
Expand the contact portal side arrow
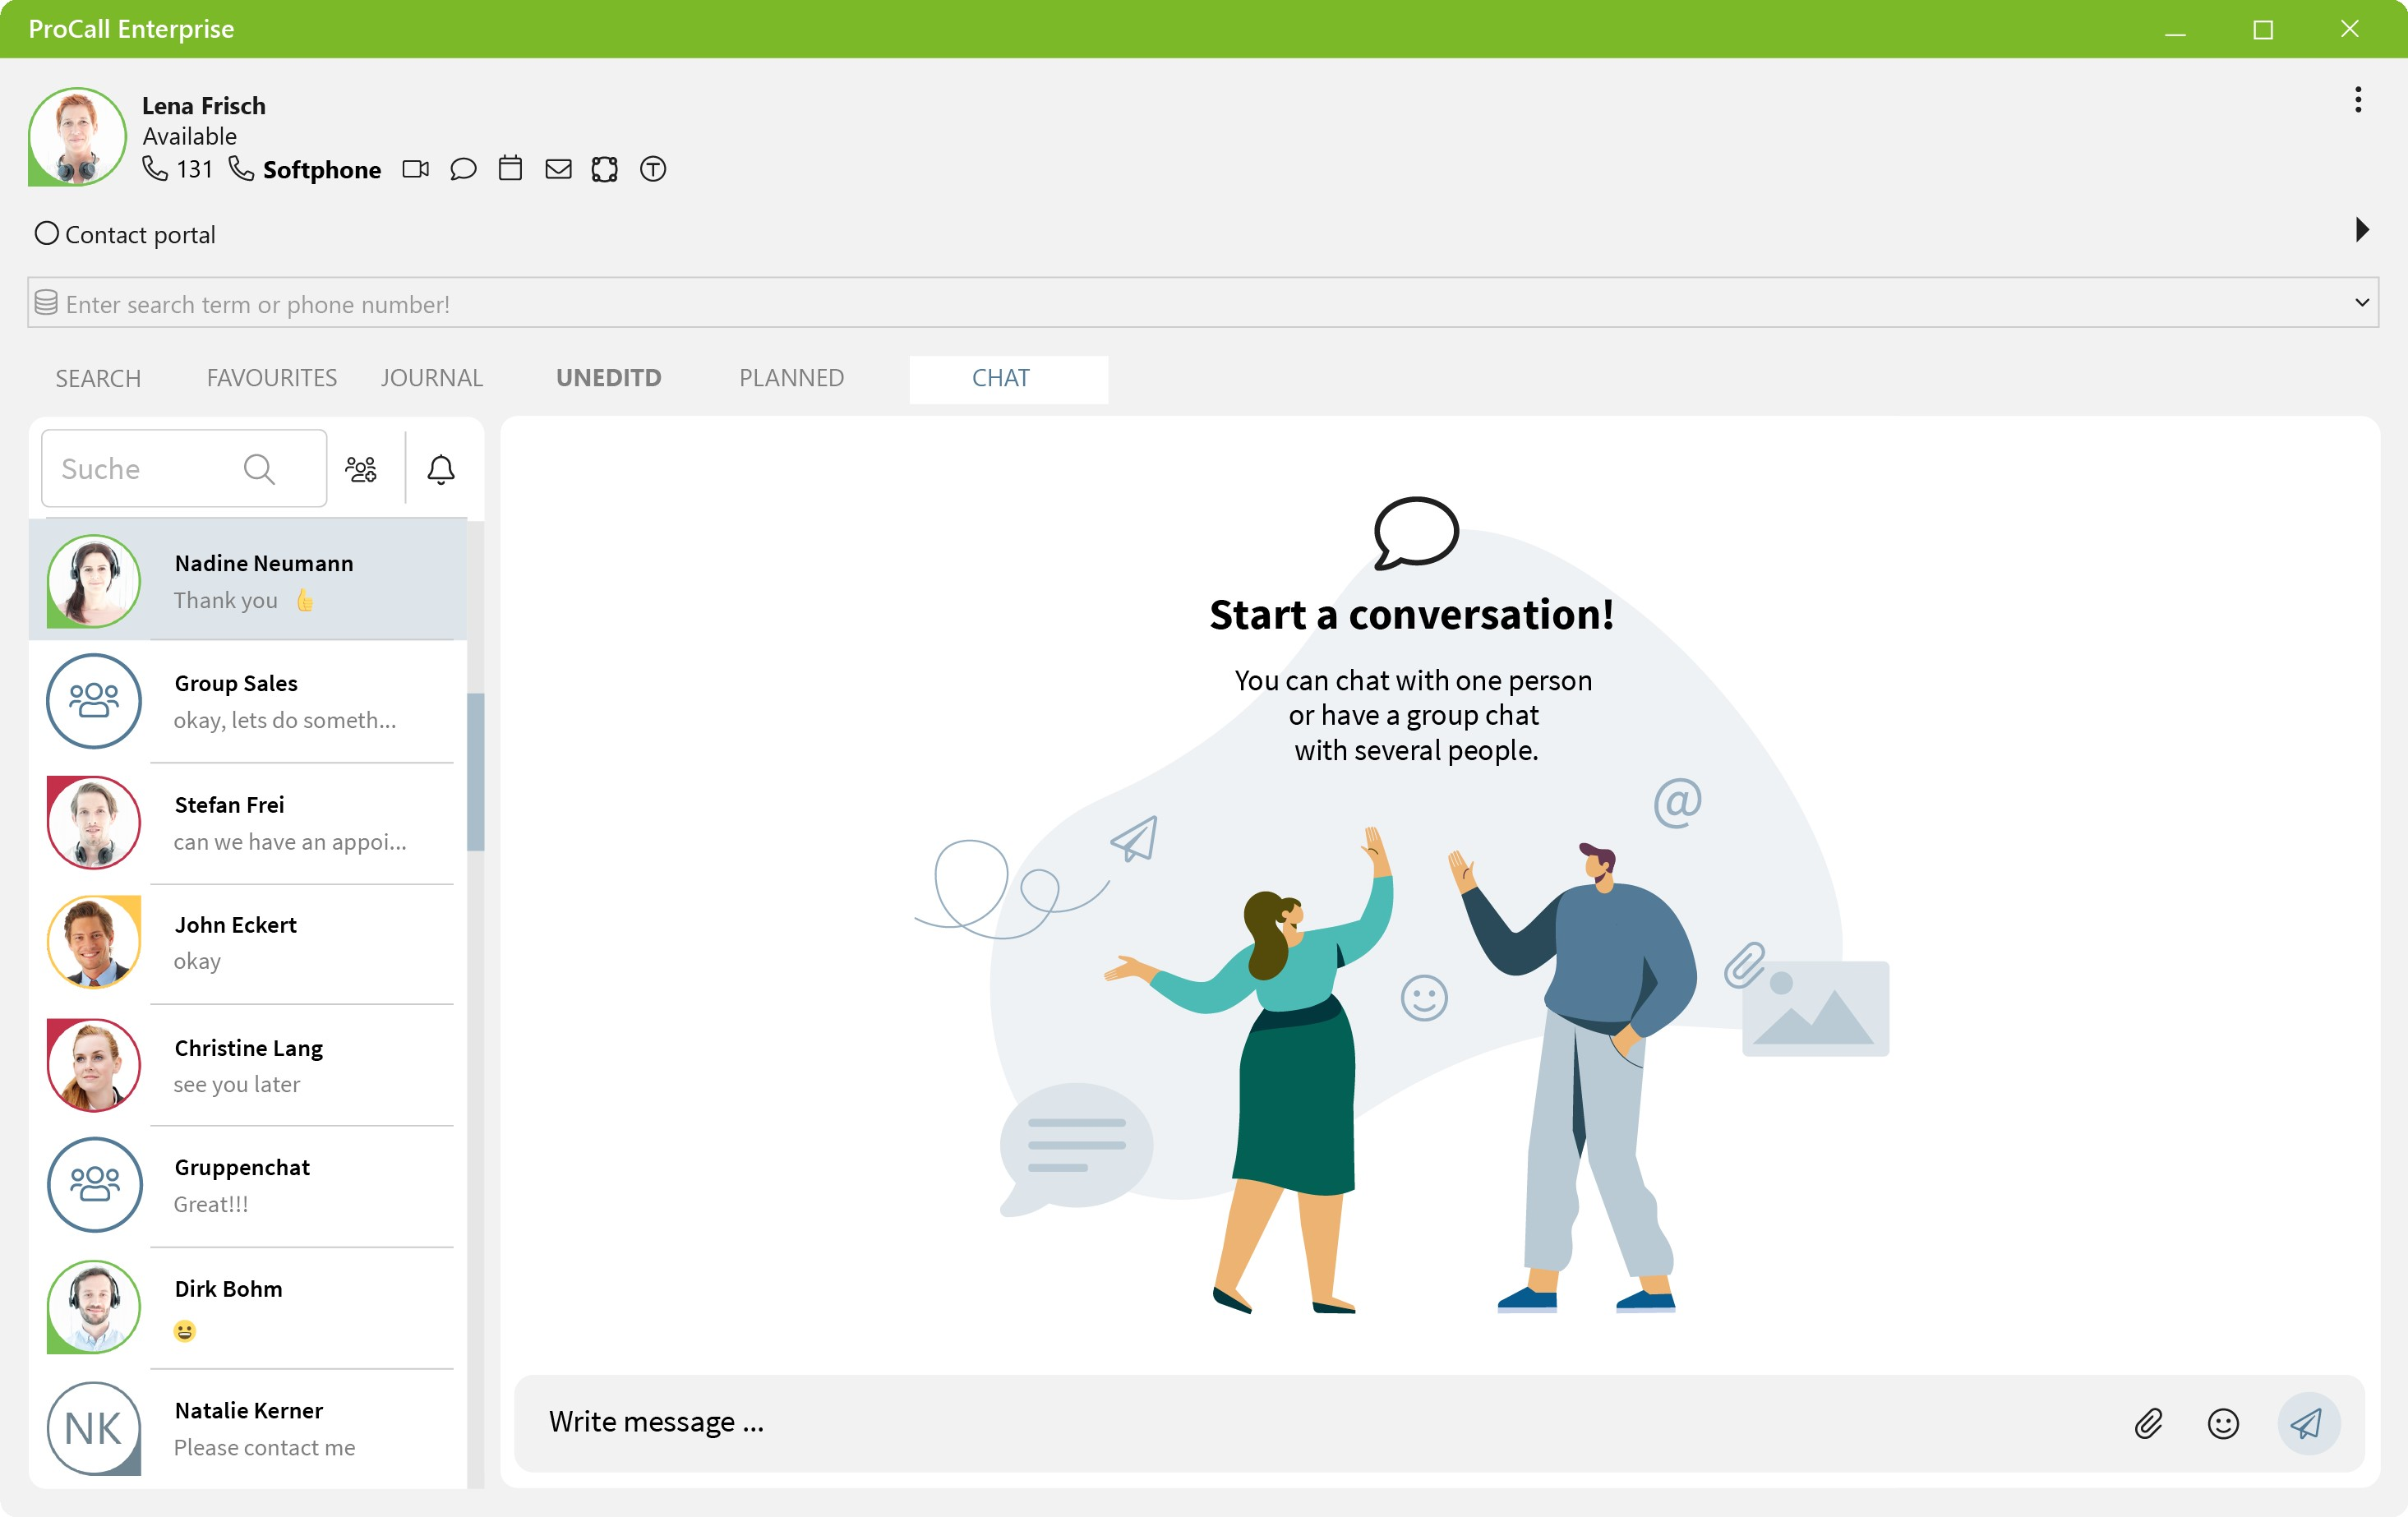(x=2361, y=230)
